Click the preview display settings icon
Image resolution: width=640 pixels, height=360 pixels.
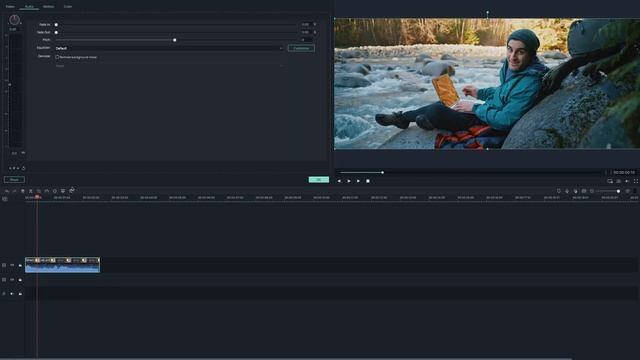pyautogui.click(x=610, y=181)
